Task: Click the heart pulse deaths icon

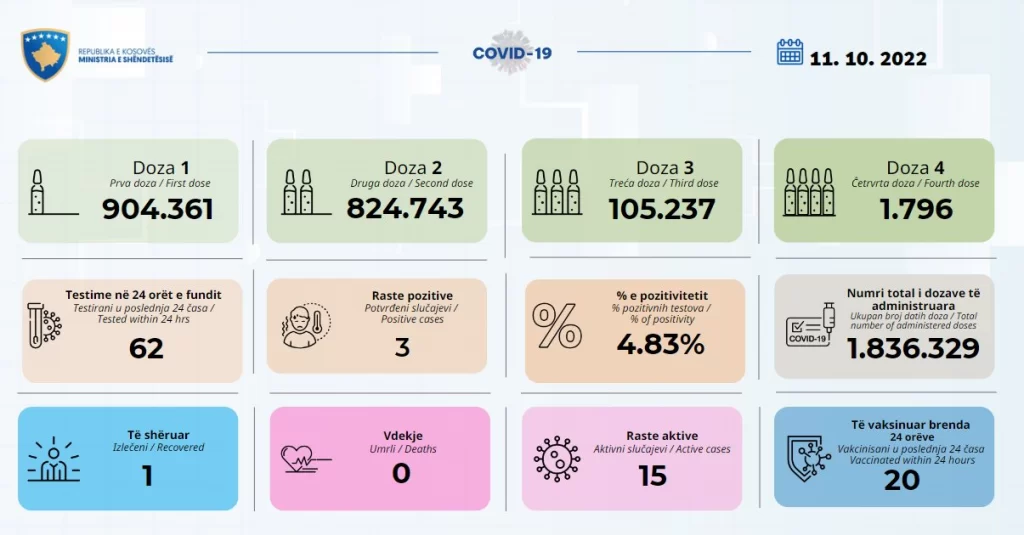Action: point(306,459)
